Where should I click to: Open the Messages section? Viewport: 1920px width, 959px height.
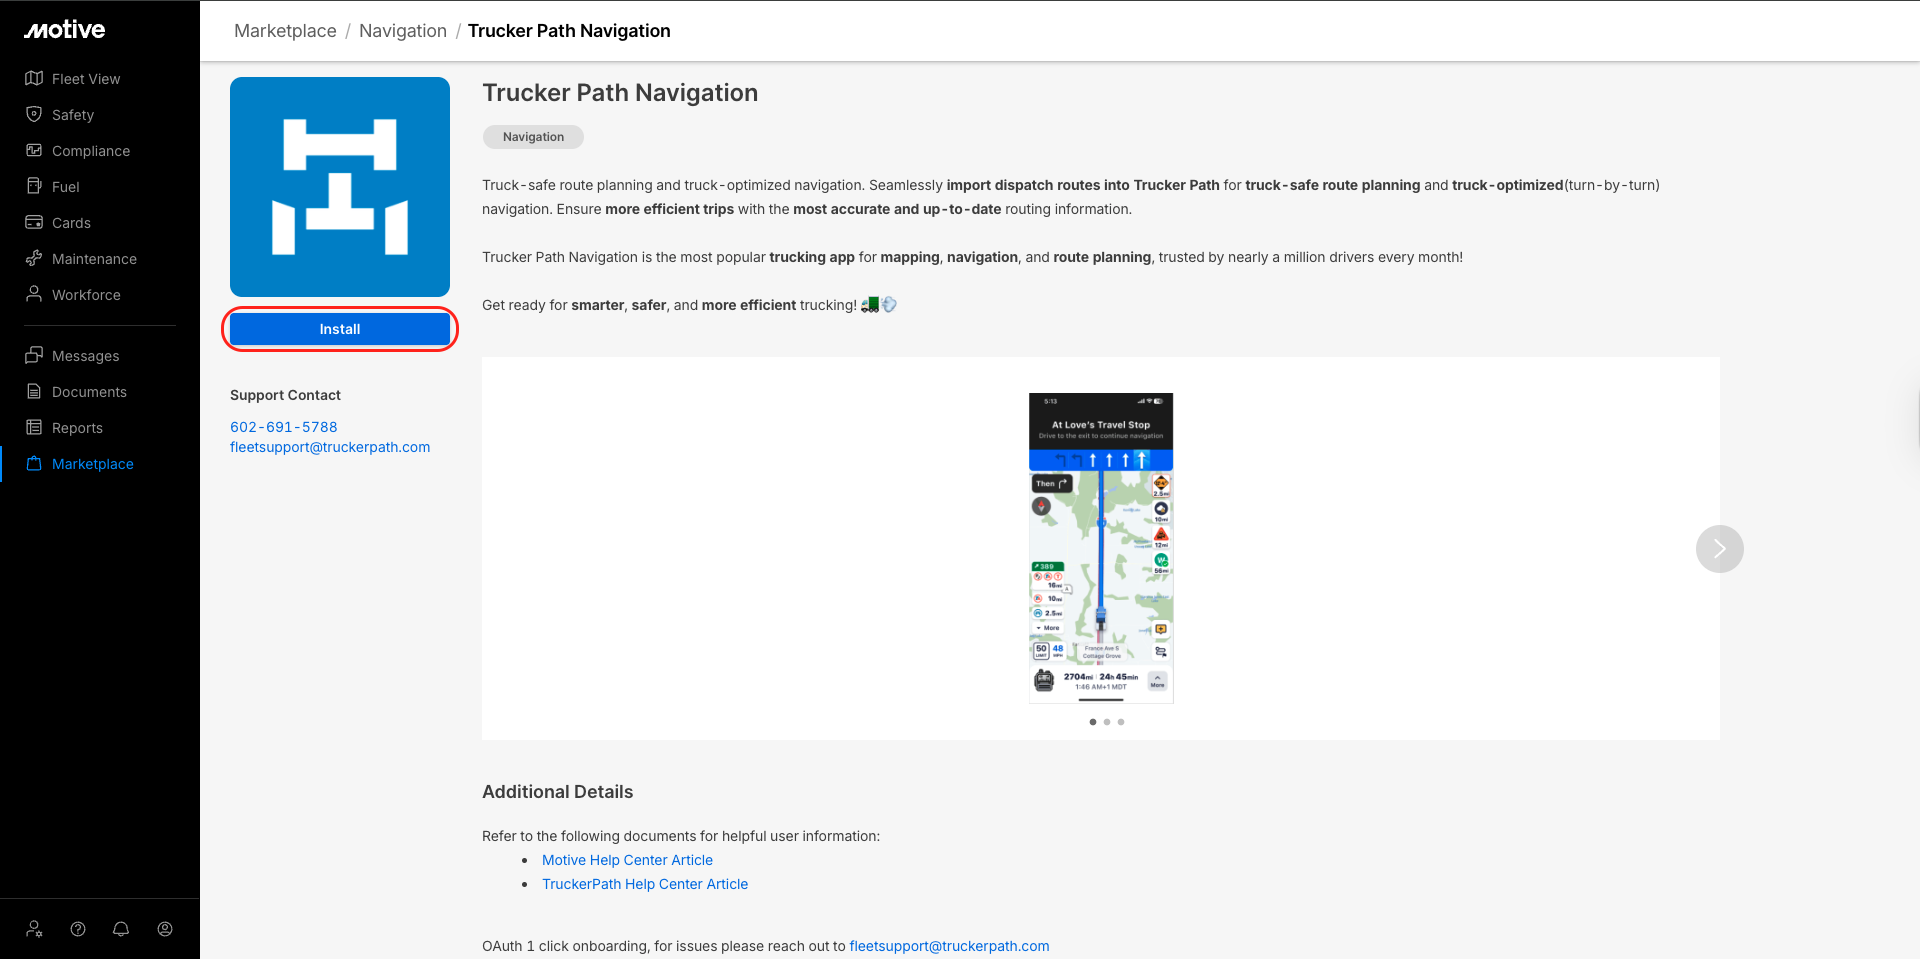pos(85,356)
